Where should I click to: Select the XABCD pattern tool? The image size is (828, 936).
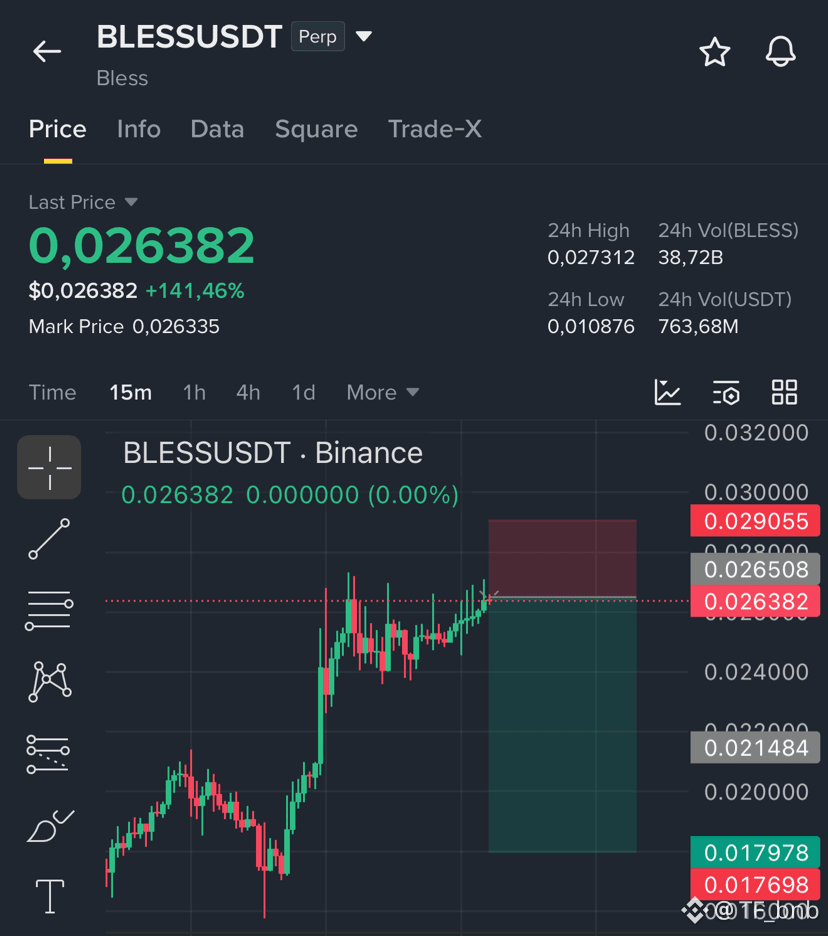pos(50,681)
